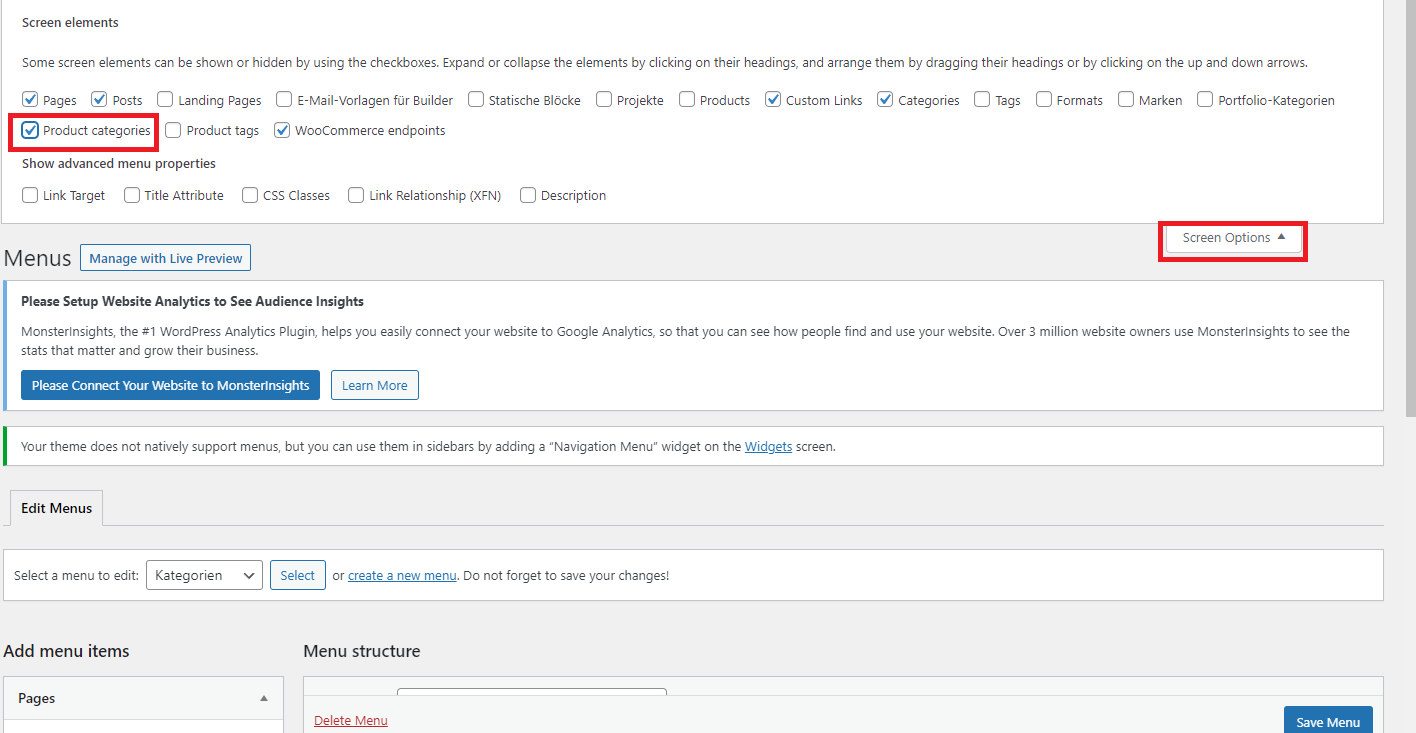Enable the Link Target advanced property
The image size is (1416, 733).
click(31, 196)
